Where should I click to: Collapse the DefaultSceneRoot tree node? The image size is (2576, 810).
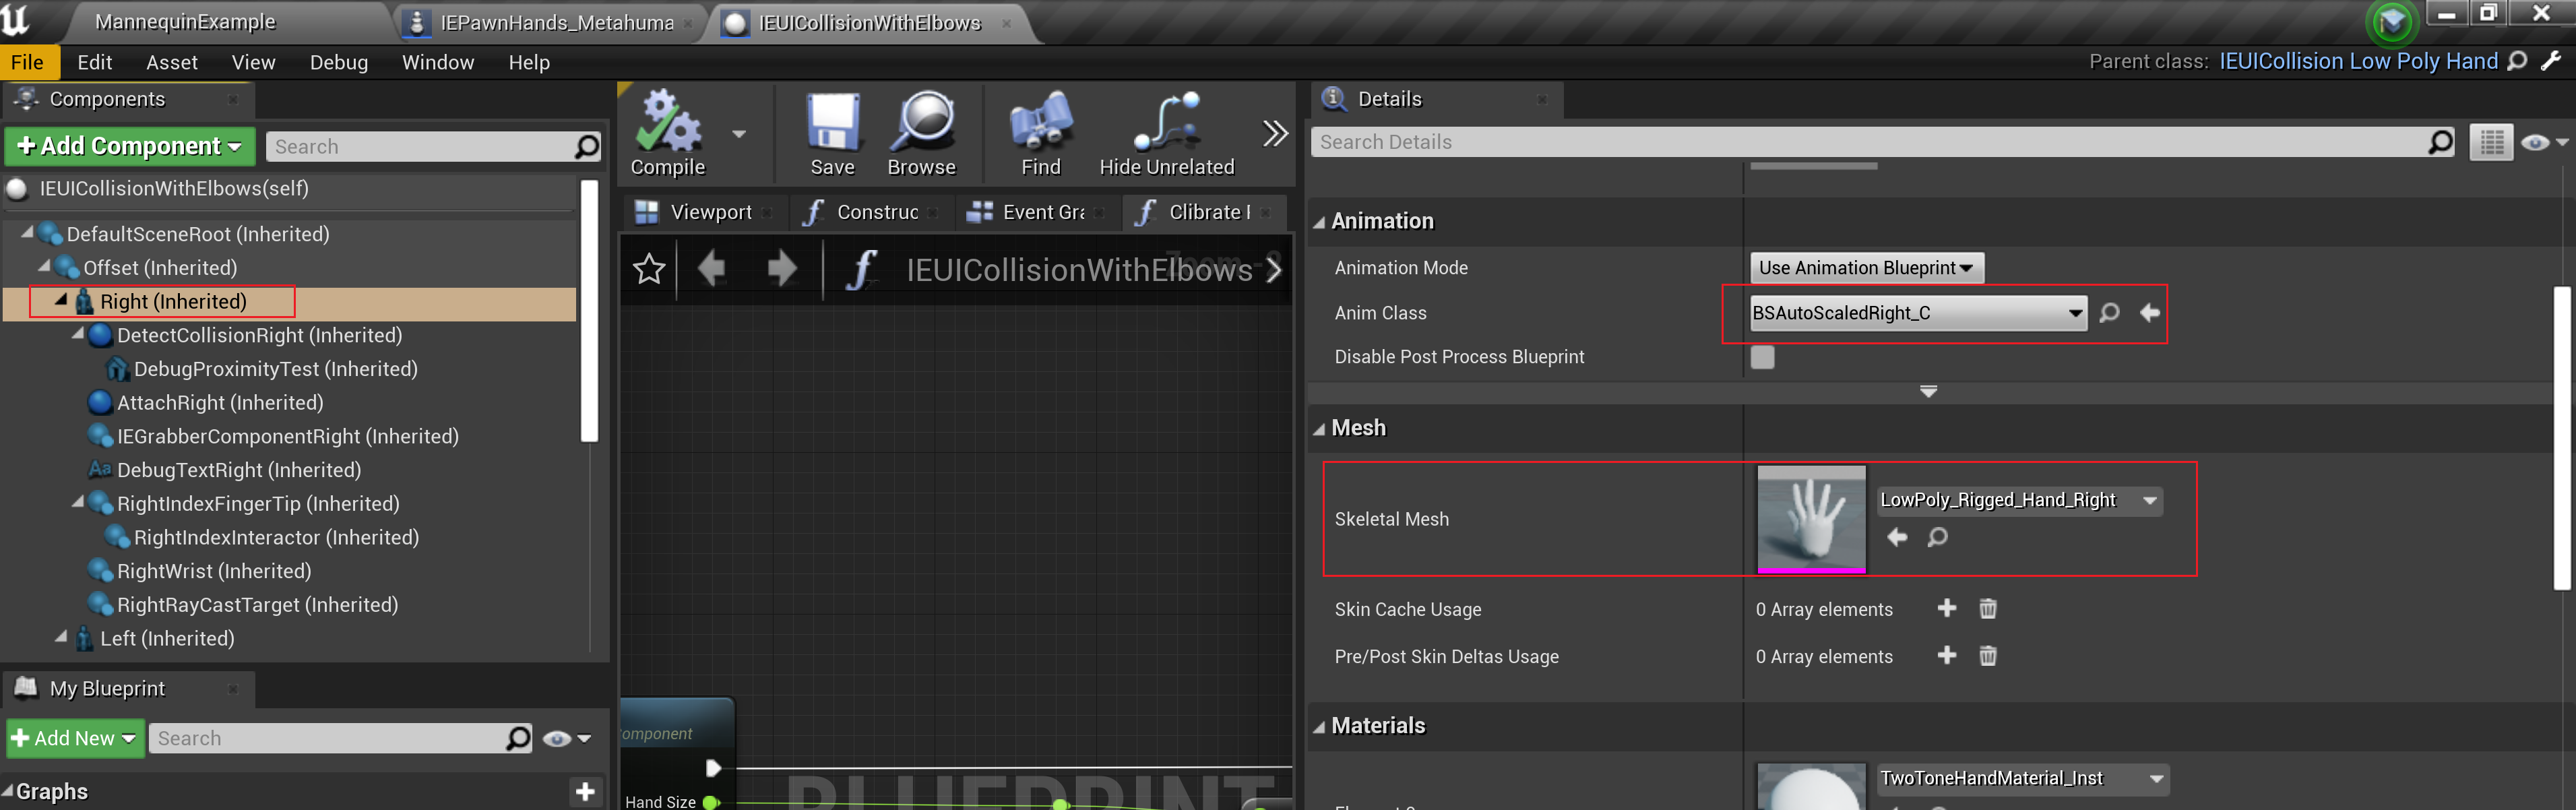click(x=27, y=233)
